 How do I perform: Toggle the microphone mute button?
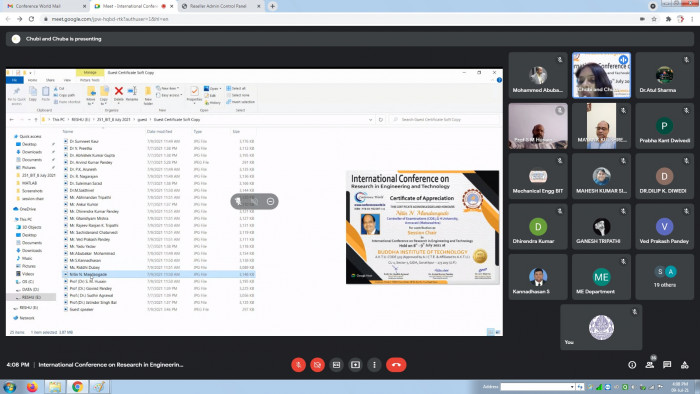tap(298, 365)
